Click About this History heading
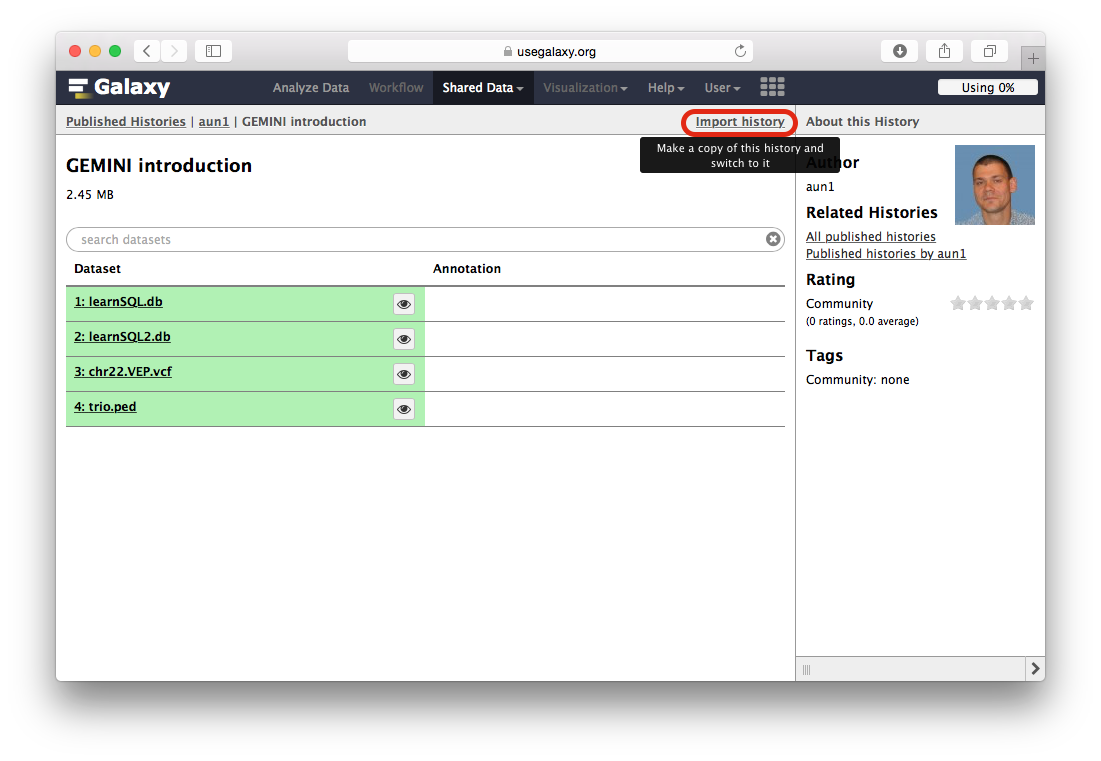 tap(862, 121)
